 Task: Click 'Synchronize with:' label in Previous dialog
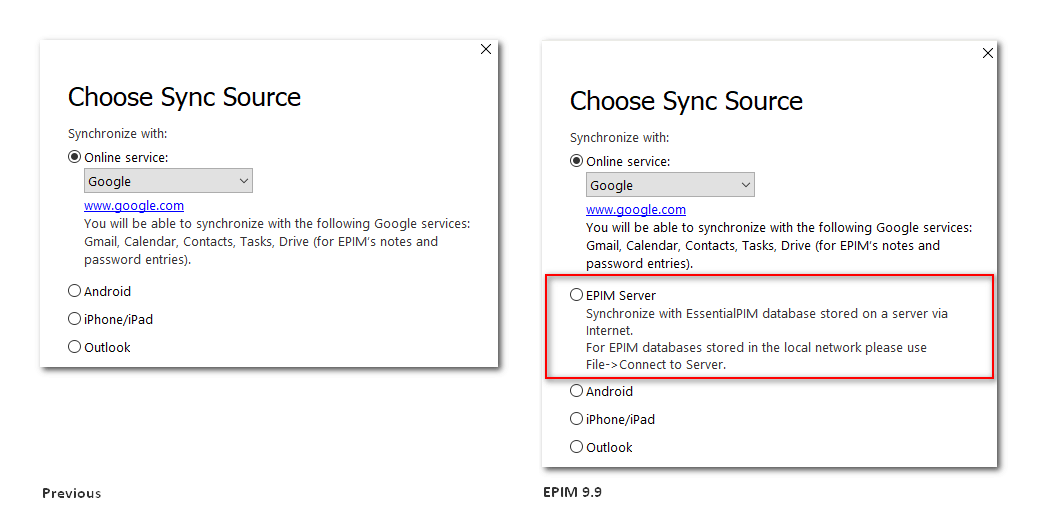click(x=117, y=134)
